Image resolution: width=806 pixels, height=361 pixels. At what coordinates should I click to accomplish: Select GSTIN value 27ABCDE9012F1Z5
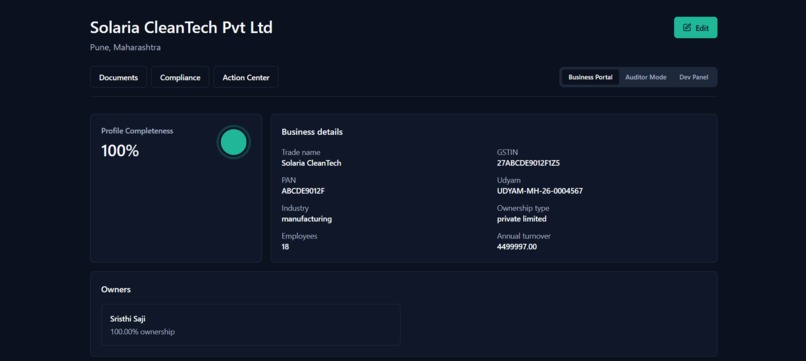point(528,163)
